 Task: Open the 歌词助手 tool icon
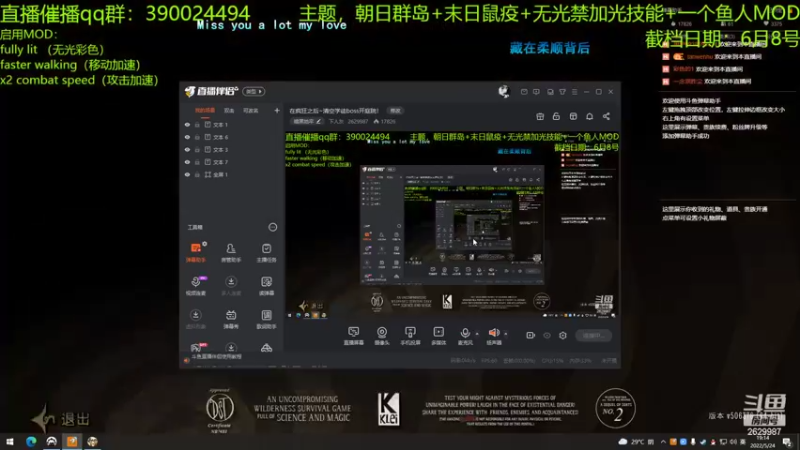click(x=266, y=318)
